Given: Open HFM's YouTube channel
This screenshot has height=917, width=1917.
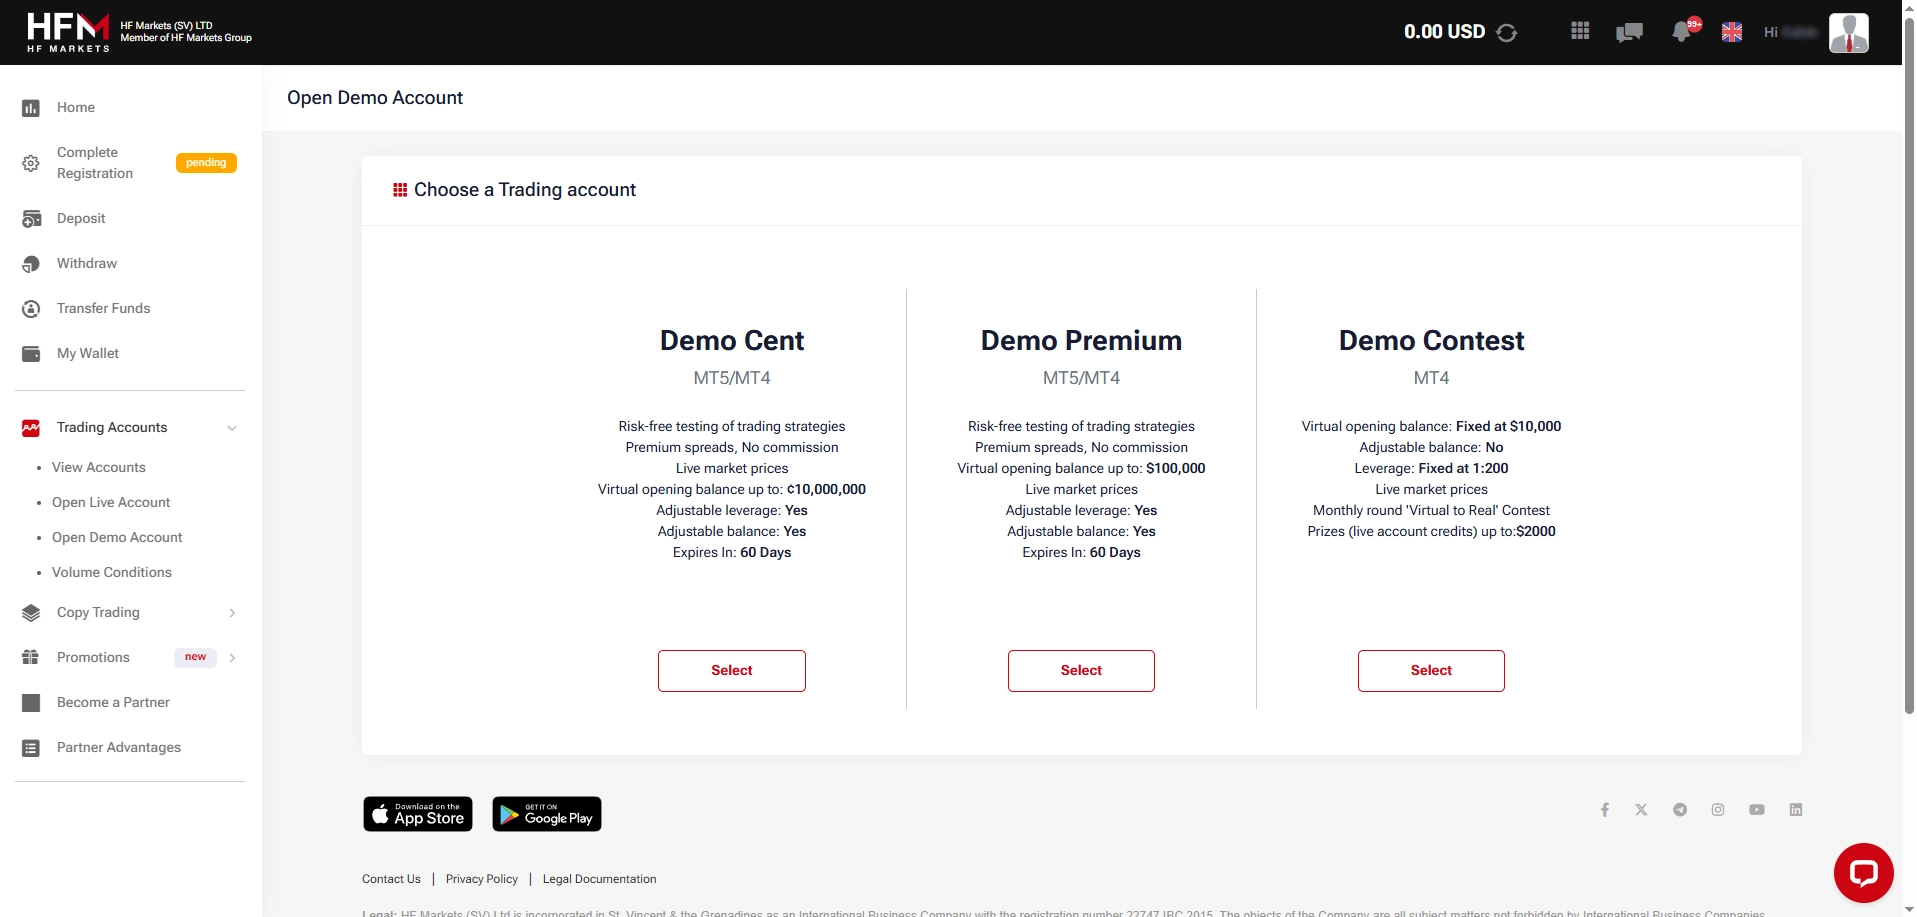Looking at the screenshot, I should tap(1757, 810).
